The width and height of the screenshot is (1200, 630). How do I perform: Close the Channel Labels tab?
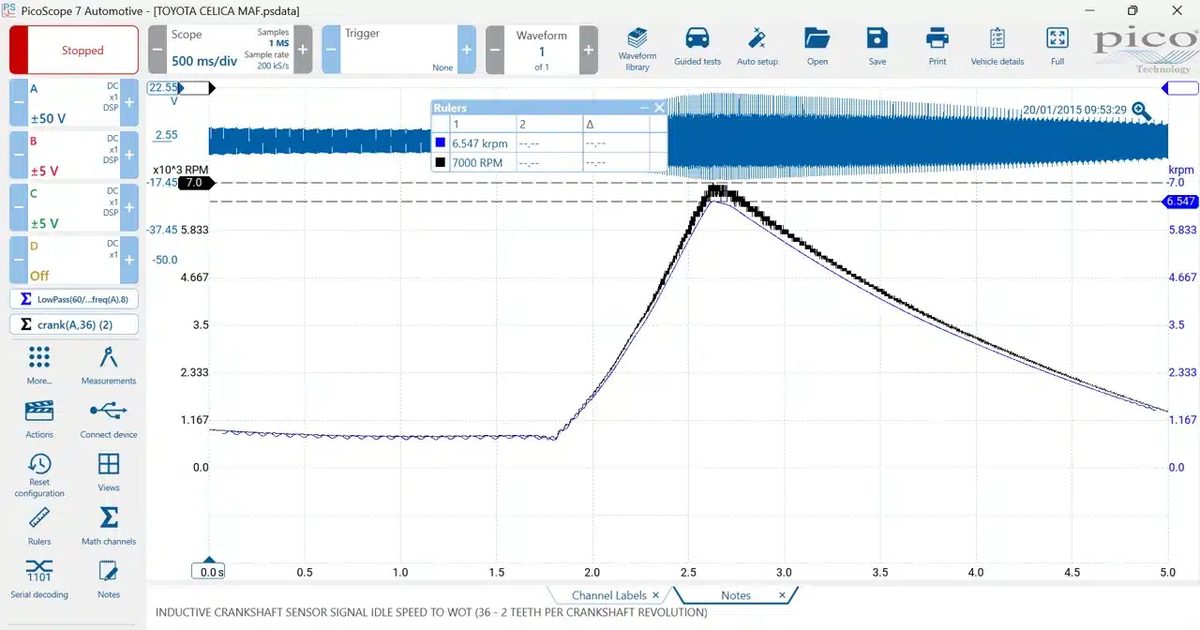pyautogui.click(x=656, y=595)
